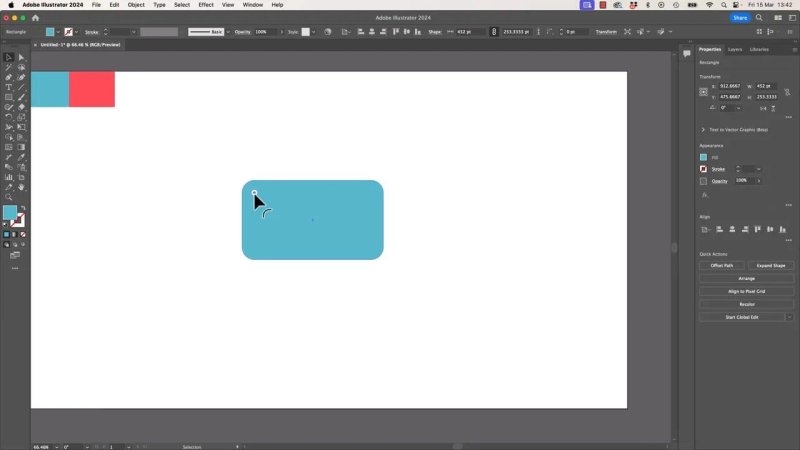The width and height of the screenshot is (800, 450).
Task: Expand Text to Vector Graphic (Beta) section
Action: pos(703,130)
